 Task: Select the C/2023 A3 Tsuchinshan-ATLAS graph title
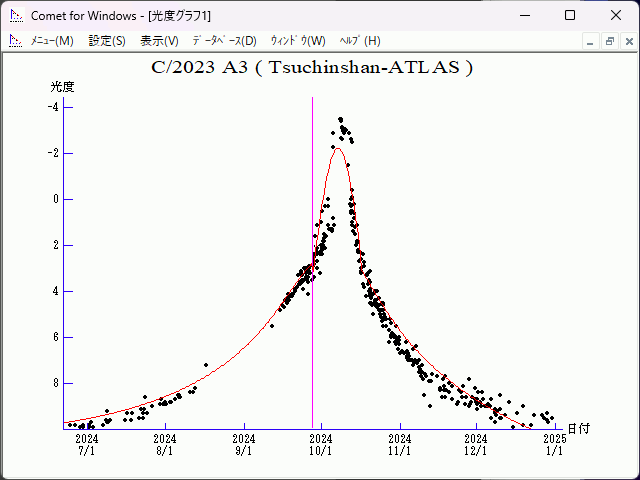click(312, 68)
